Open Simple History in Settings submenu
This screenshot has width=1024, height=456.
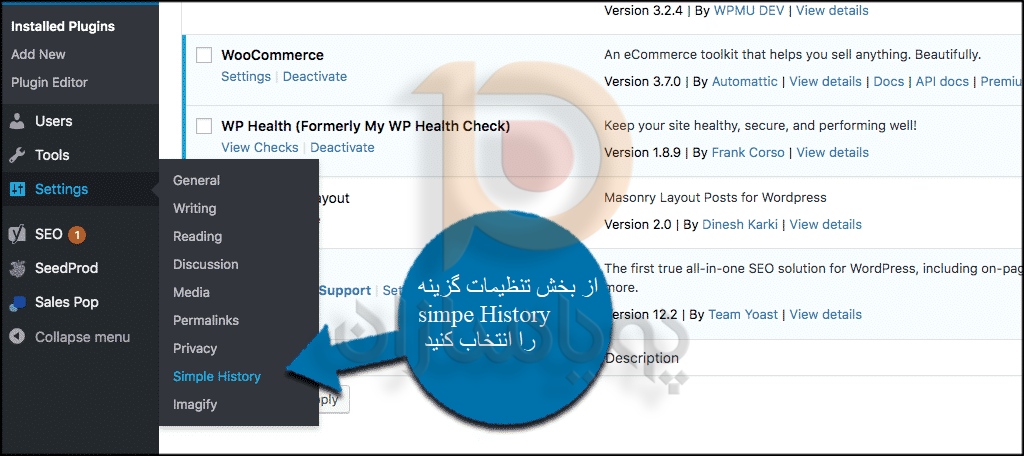[217, 376]
